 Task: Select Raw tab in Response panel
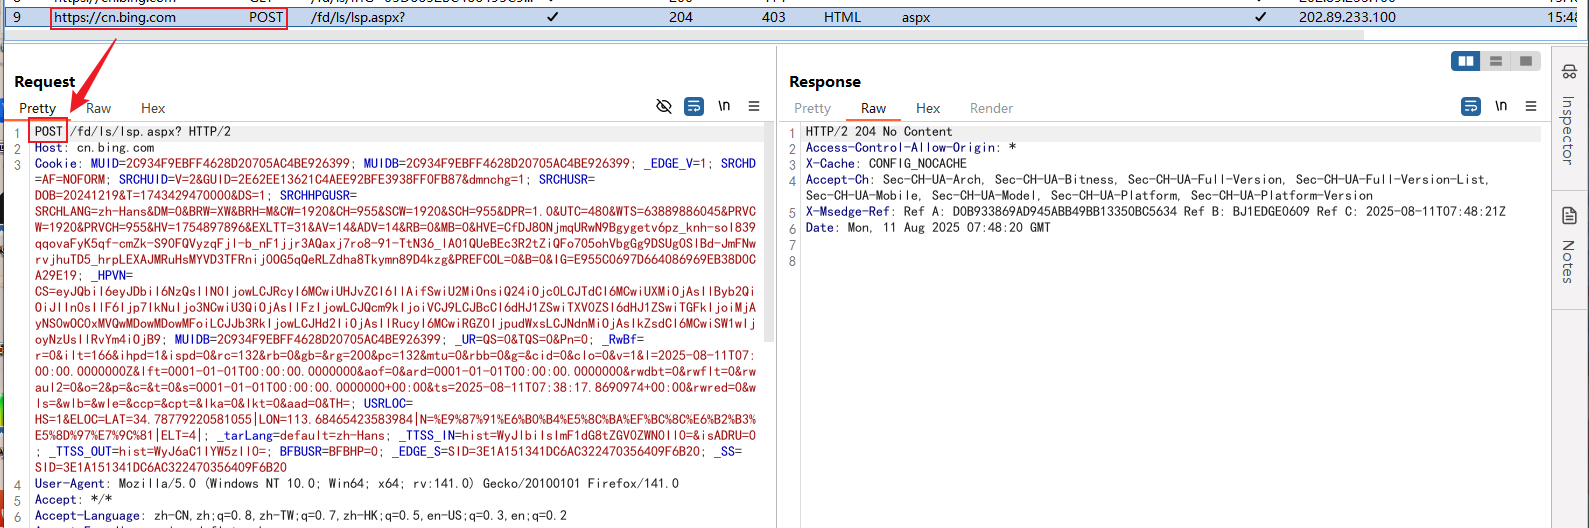[x=873, y=108]
